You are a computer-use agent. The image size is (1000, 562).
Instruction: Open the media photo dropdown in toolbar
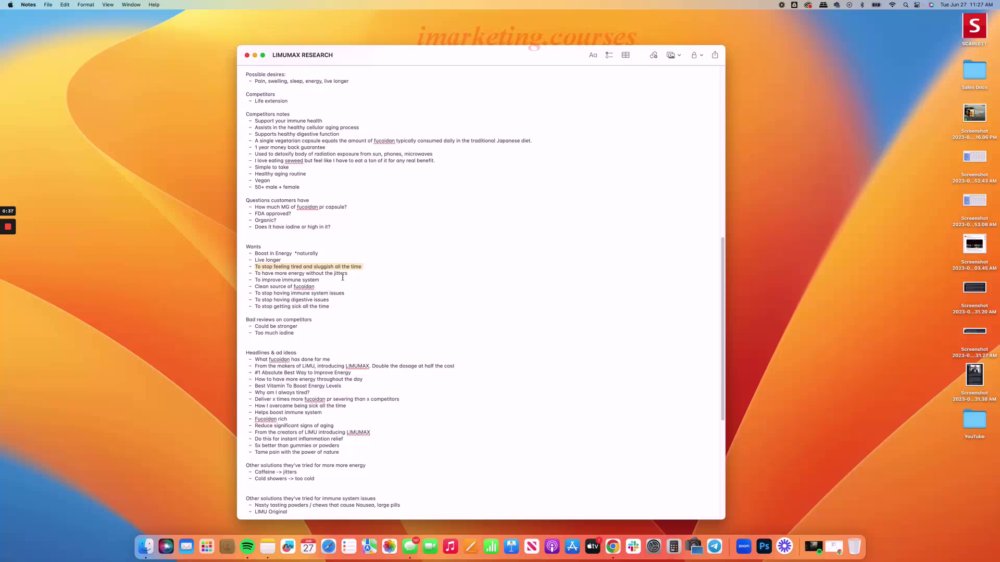click(673, 55)
